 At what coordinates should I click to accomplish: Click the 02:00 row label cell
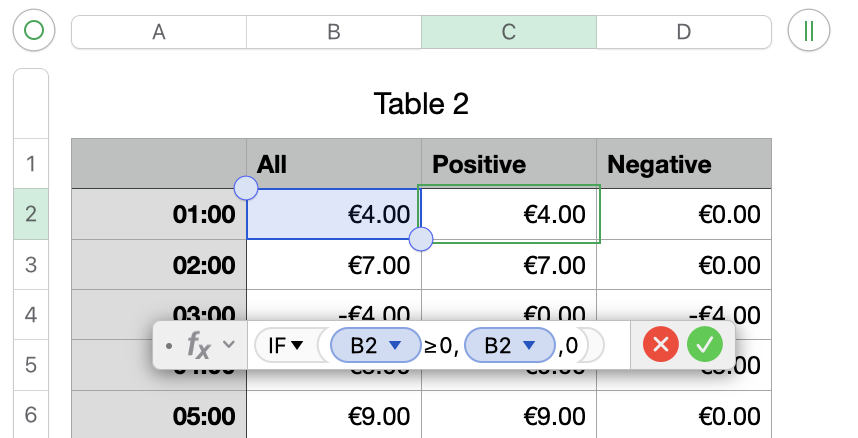tap(159, 265)
